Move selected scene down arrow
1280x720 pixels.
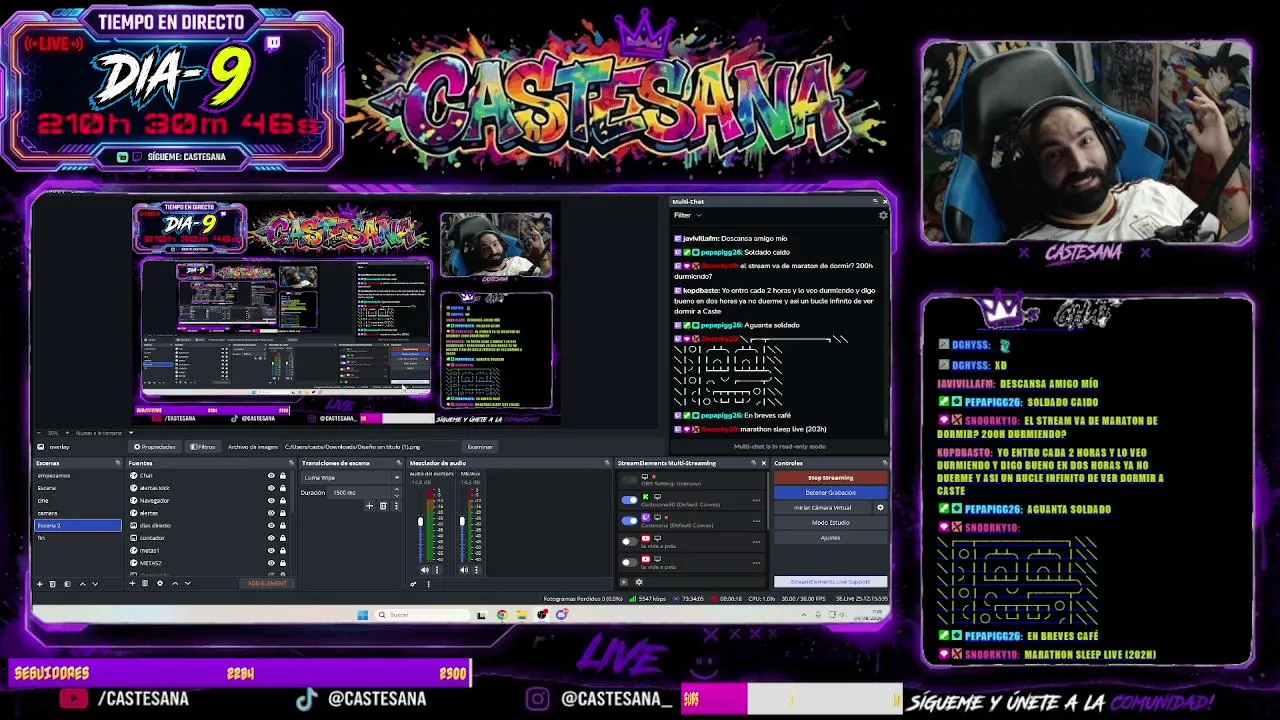95,584
